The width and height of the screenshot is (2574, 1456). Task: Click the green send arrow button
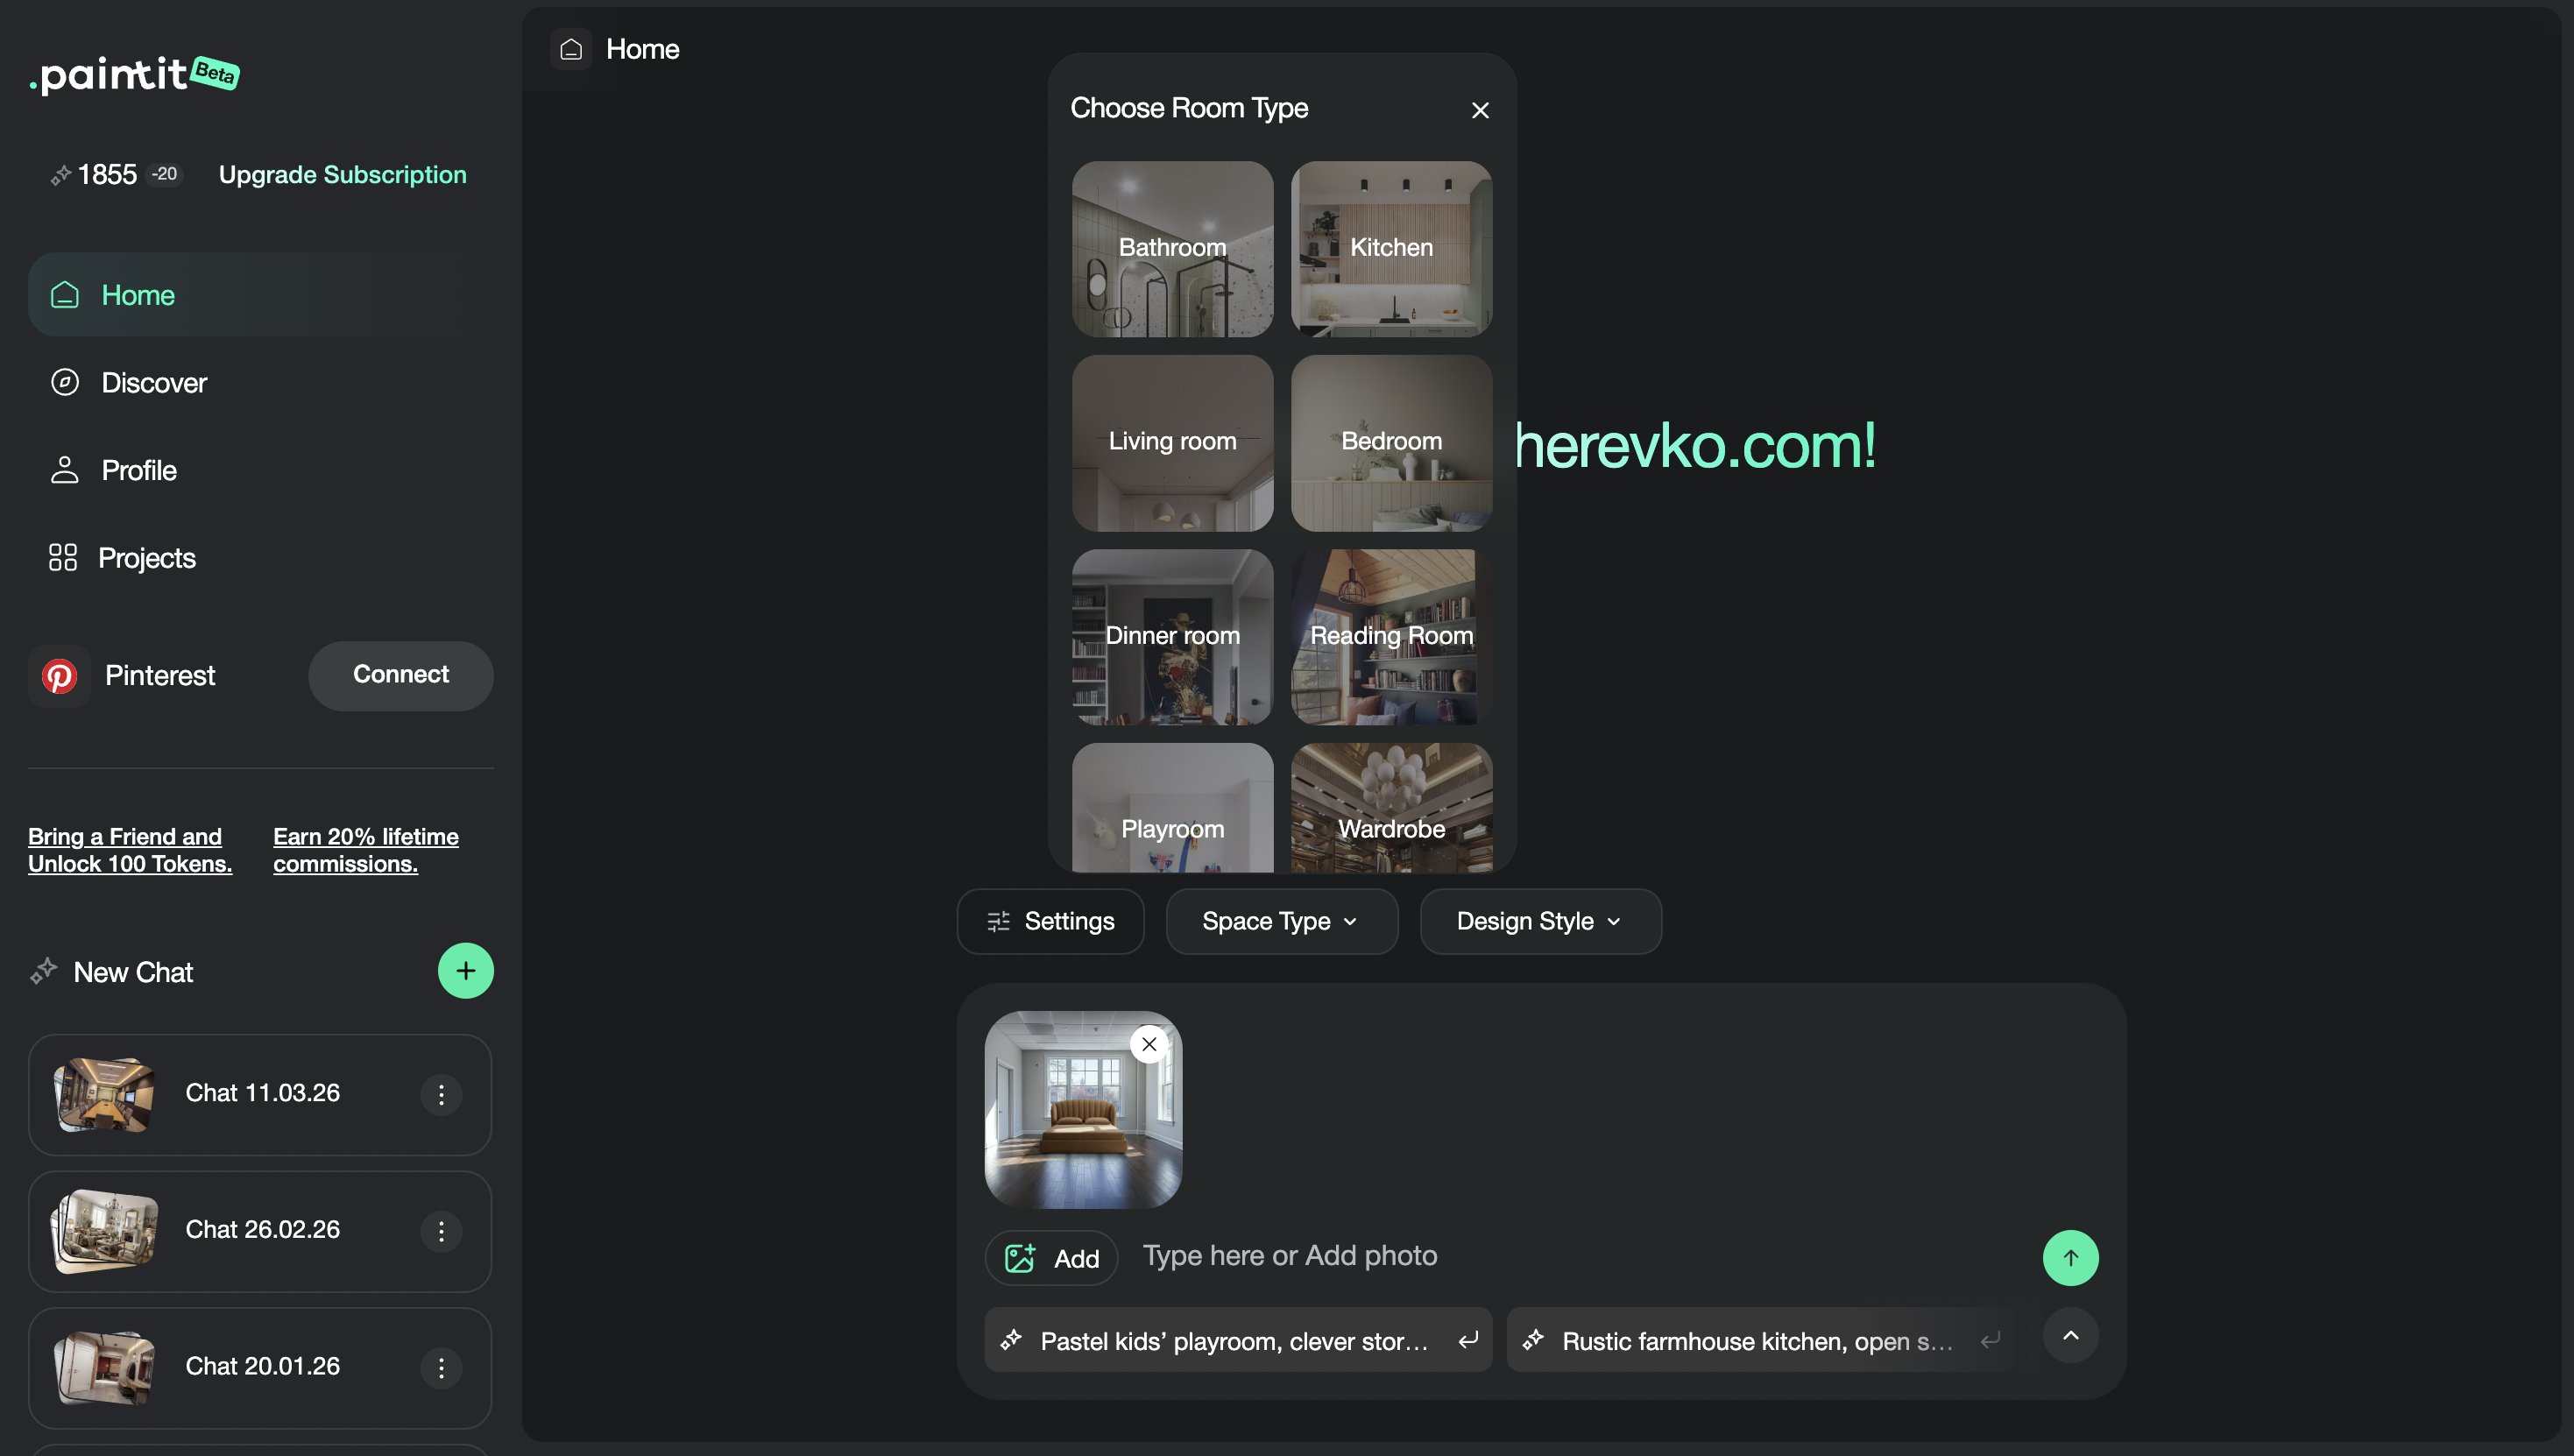click(x=2070, y=1257)
